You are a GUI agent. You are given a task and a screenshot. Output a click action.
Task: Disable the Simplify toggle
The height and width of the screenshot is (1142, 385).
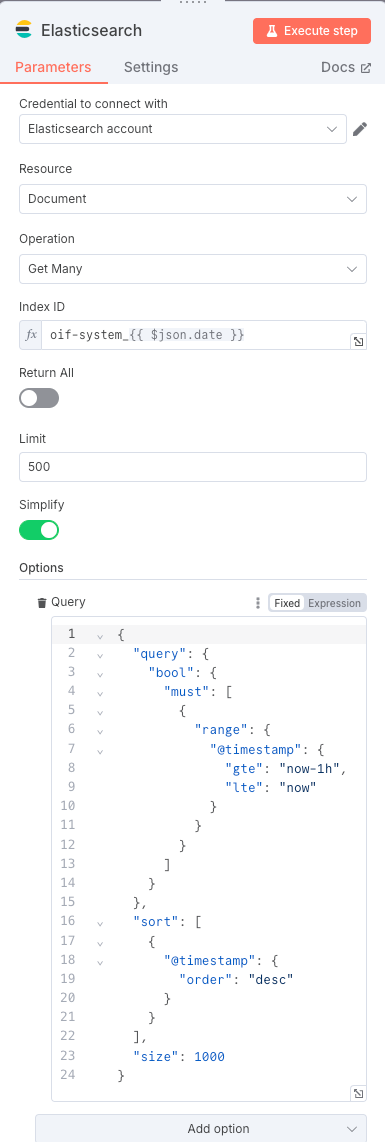tap(39, 529)
